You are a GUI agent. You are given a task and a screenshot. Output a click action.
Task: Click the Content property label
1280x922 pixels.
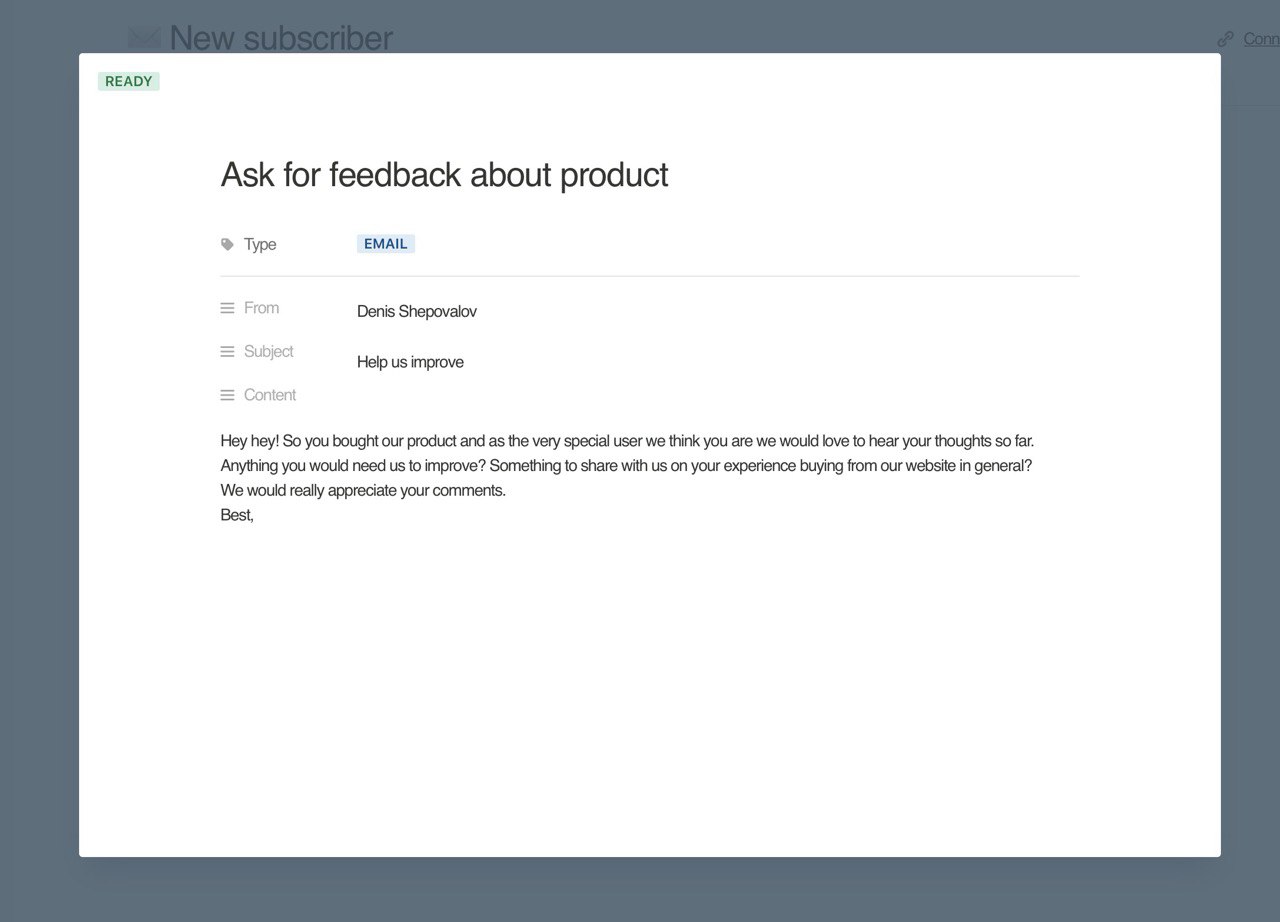(270, 395)
